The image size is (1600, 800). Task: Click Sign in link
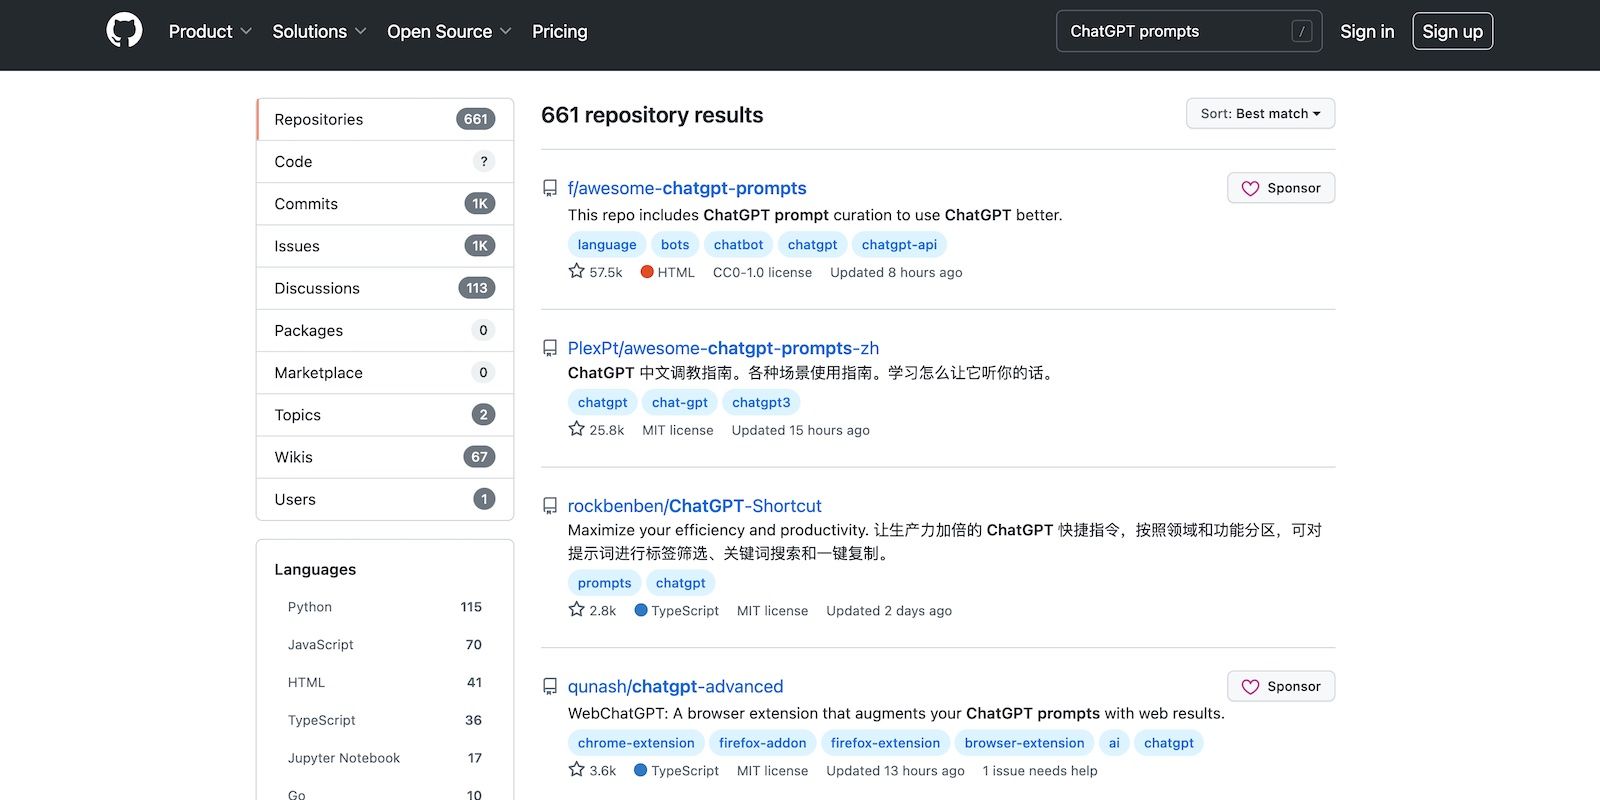[1367, 31]
